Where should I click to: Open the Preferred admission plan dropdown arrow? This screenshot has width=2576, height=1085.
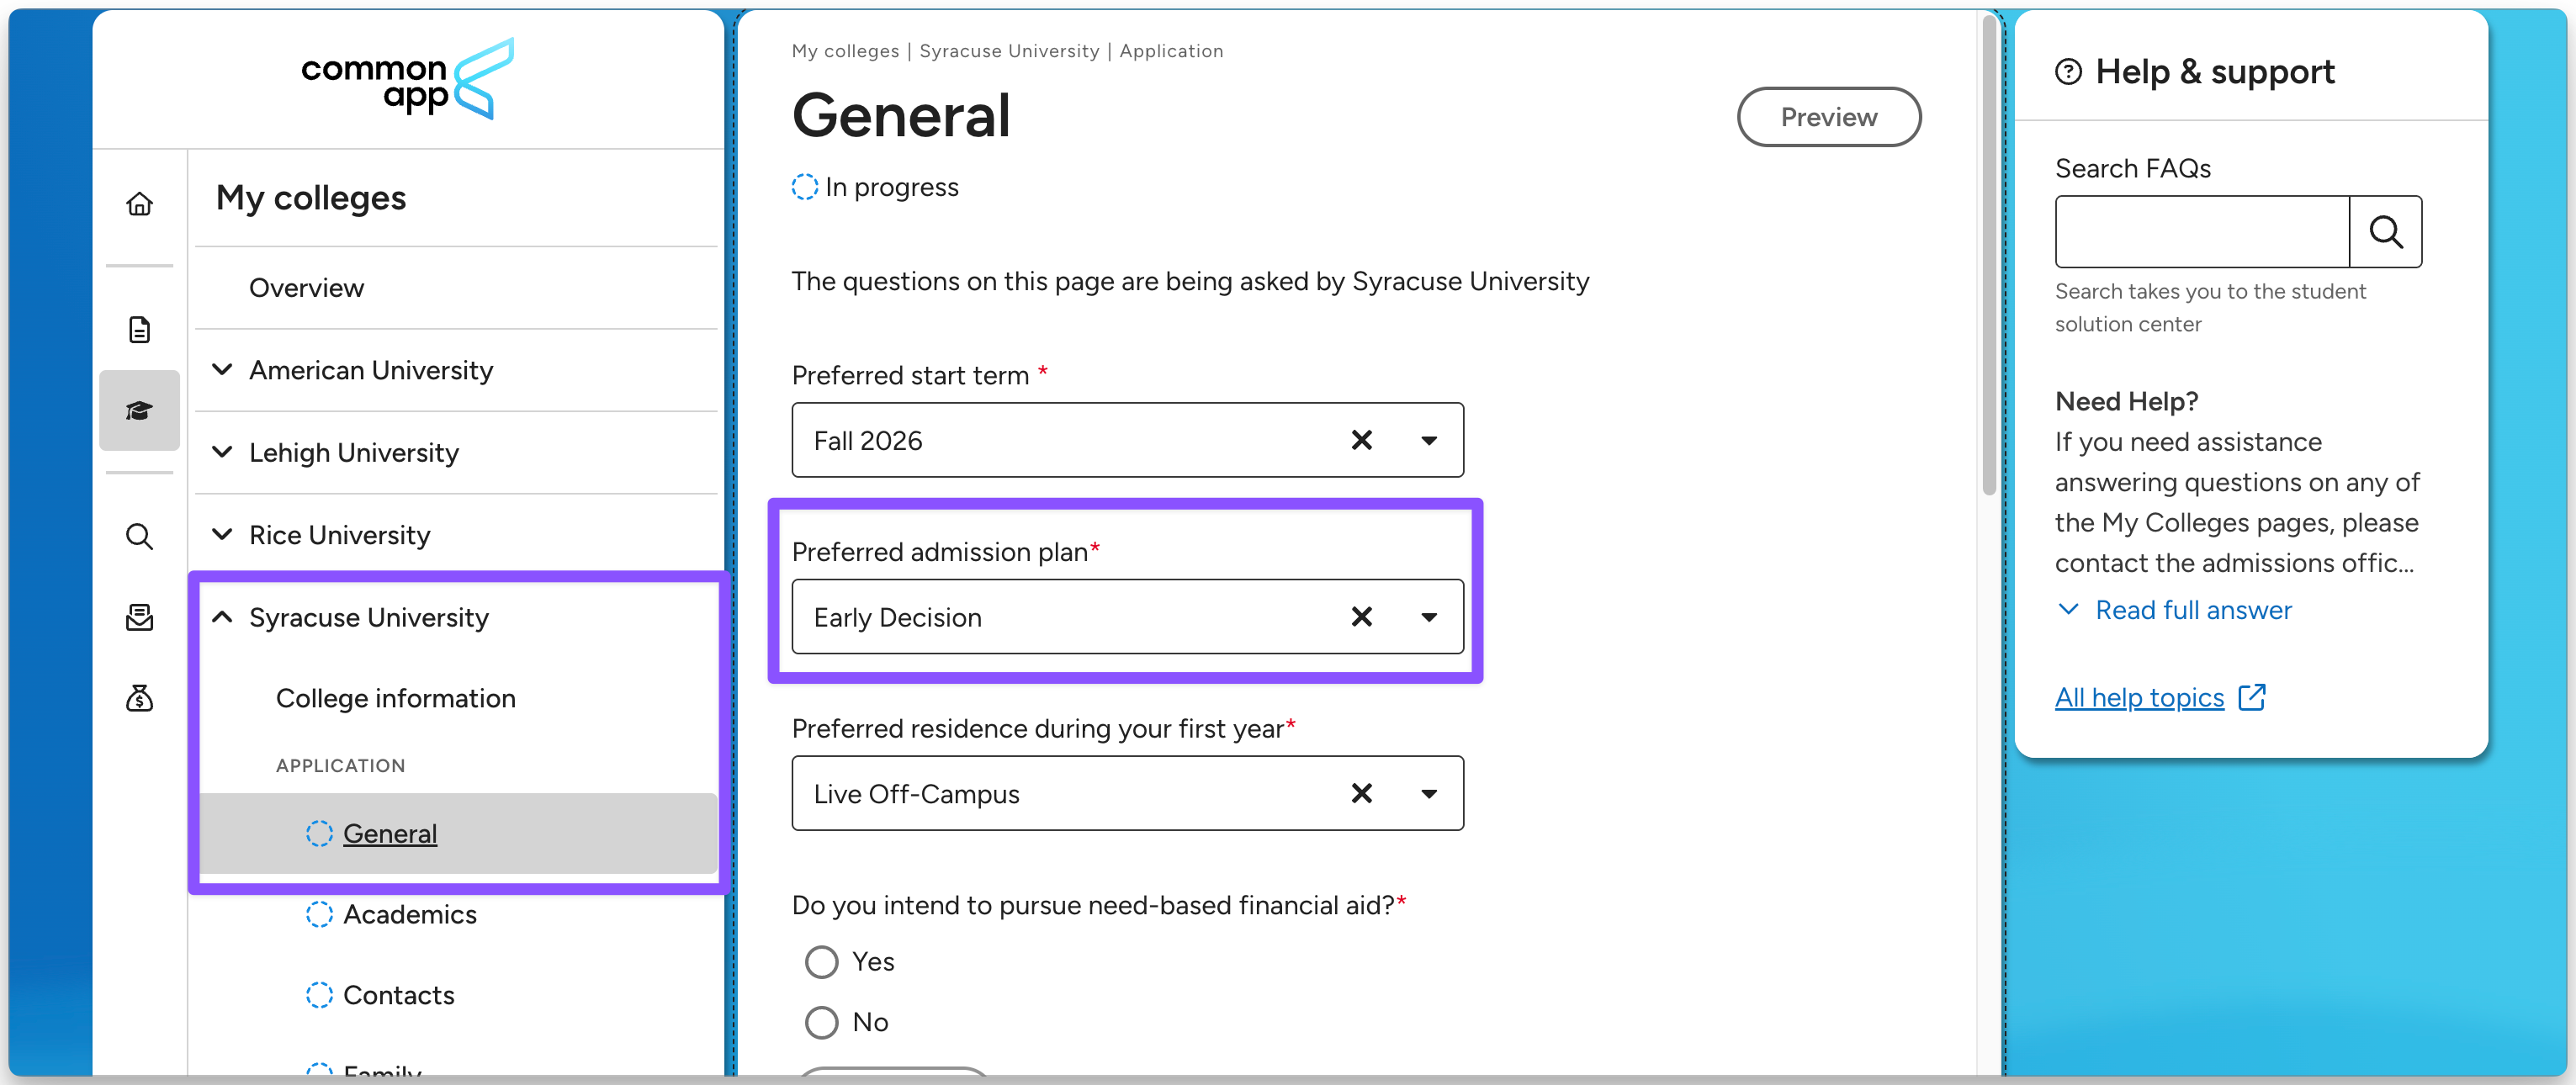pyautogui.click(x=1429, y=617)
